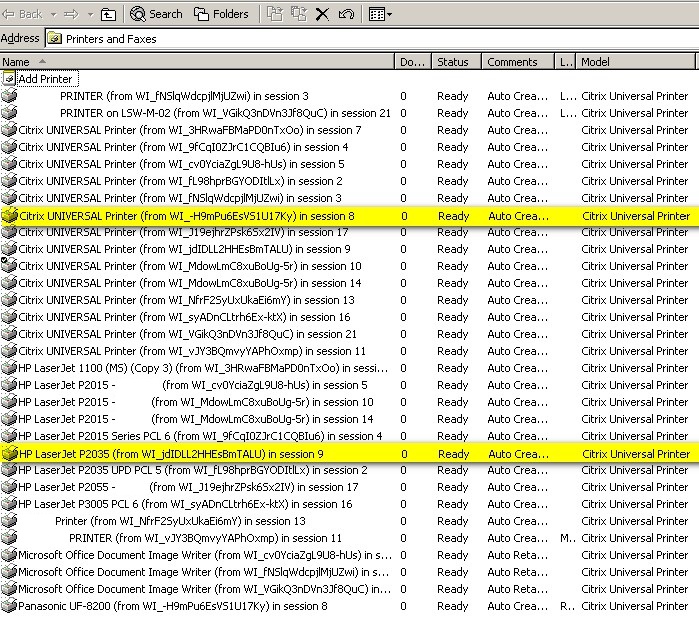The width and height of the screenshot is (699, 638).
Task: Select PRINTER in session 3 printer icon
Action: [x=9, y=95]
